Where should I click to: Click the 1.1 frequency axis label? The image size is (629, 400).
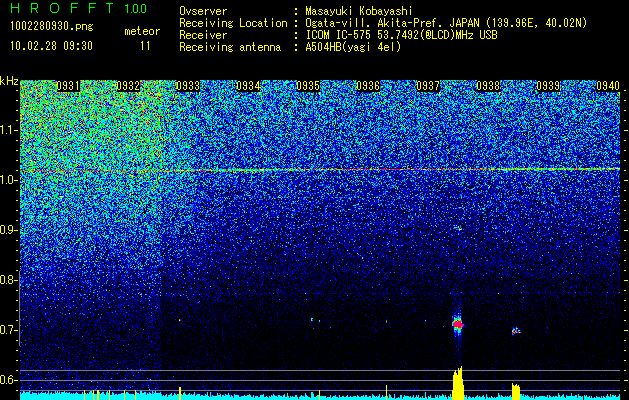pos(8,131)
